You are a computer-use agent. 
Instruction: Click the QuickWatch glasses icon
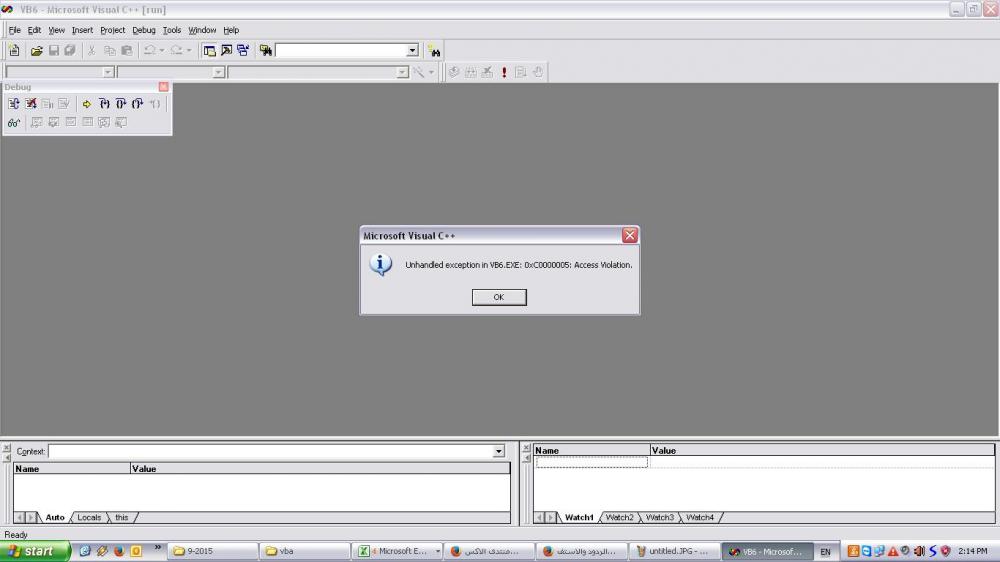pos(14,122)
